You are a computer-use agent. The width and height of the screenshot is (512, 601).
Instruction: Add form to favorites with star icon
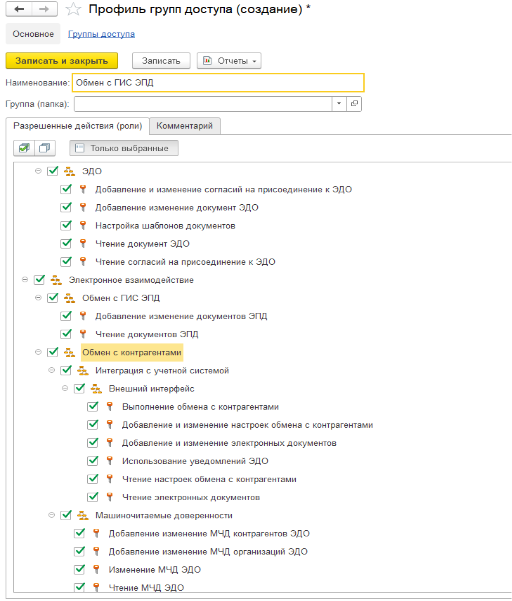point(73,9)
